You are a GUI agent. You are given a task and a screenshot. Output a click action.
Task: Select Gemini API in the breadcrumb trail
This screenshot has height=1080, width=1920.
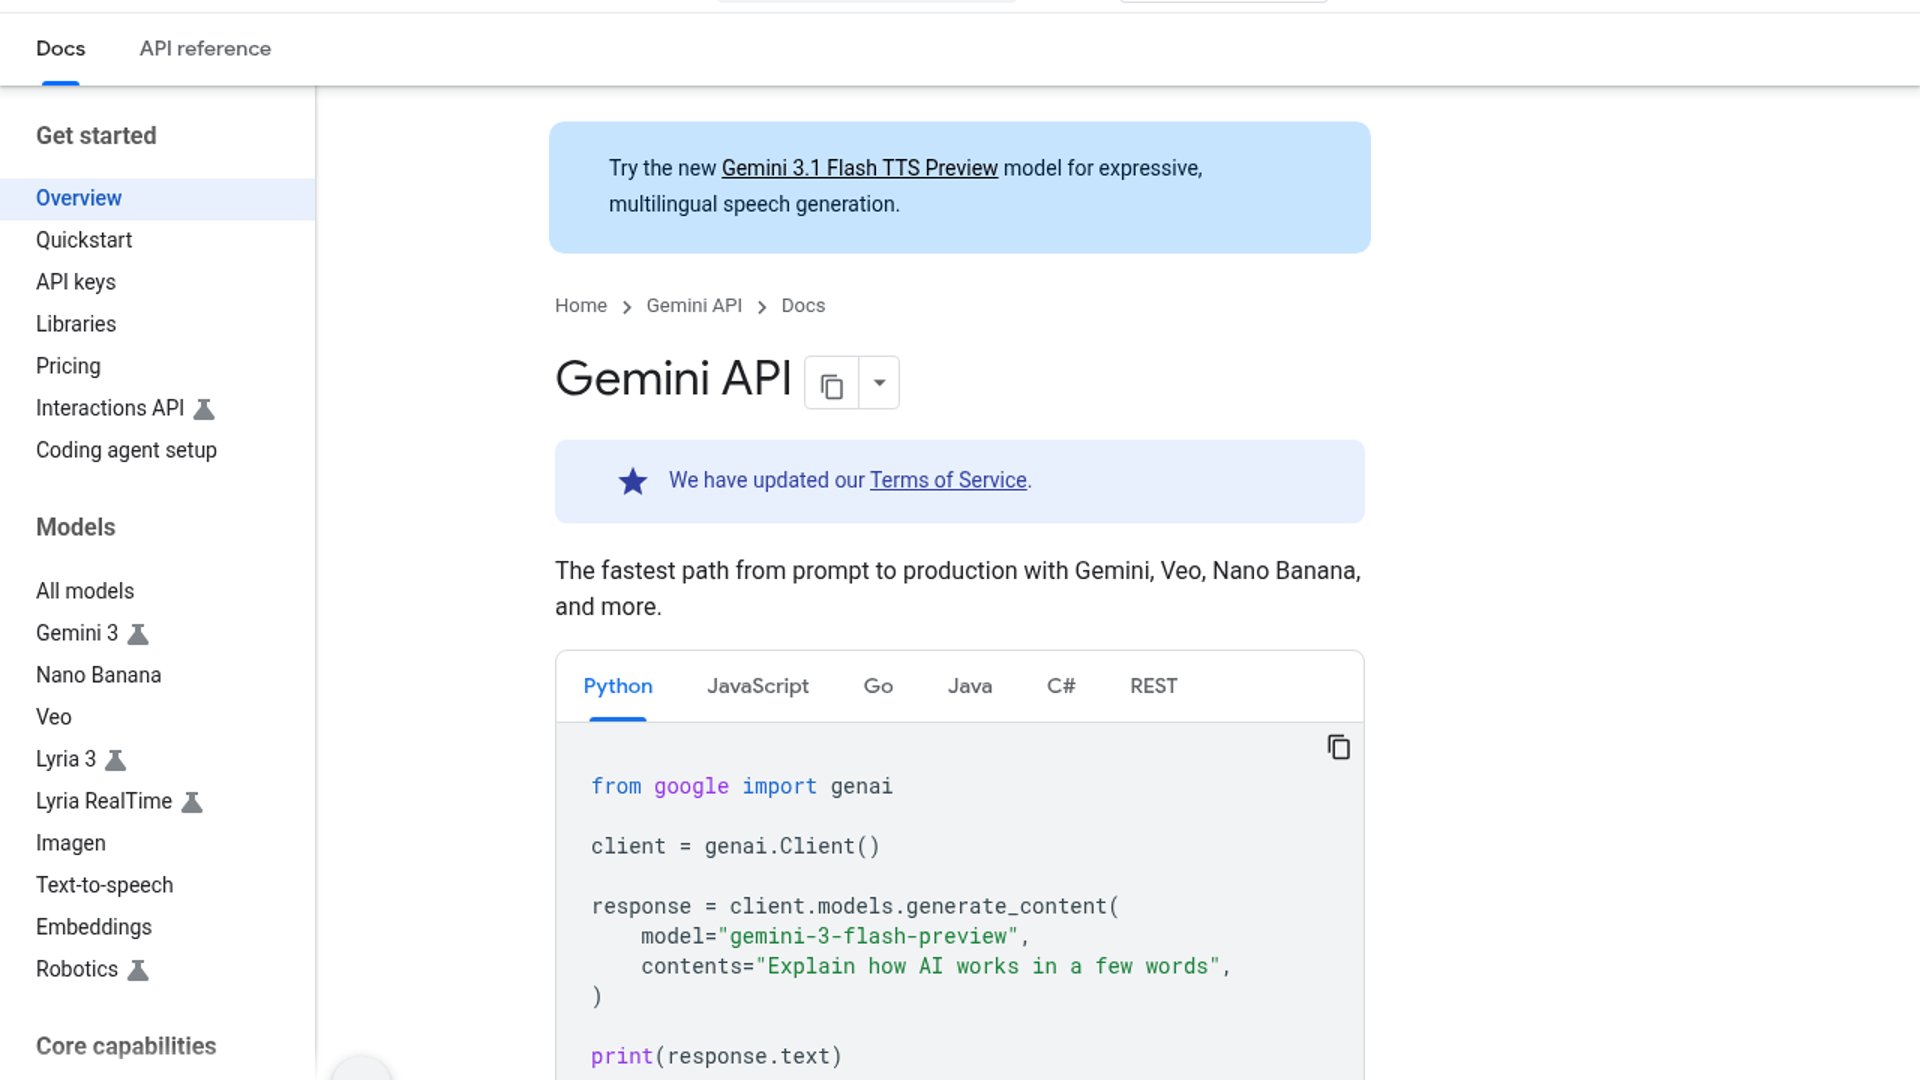[x=693, y=306]
